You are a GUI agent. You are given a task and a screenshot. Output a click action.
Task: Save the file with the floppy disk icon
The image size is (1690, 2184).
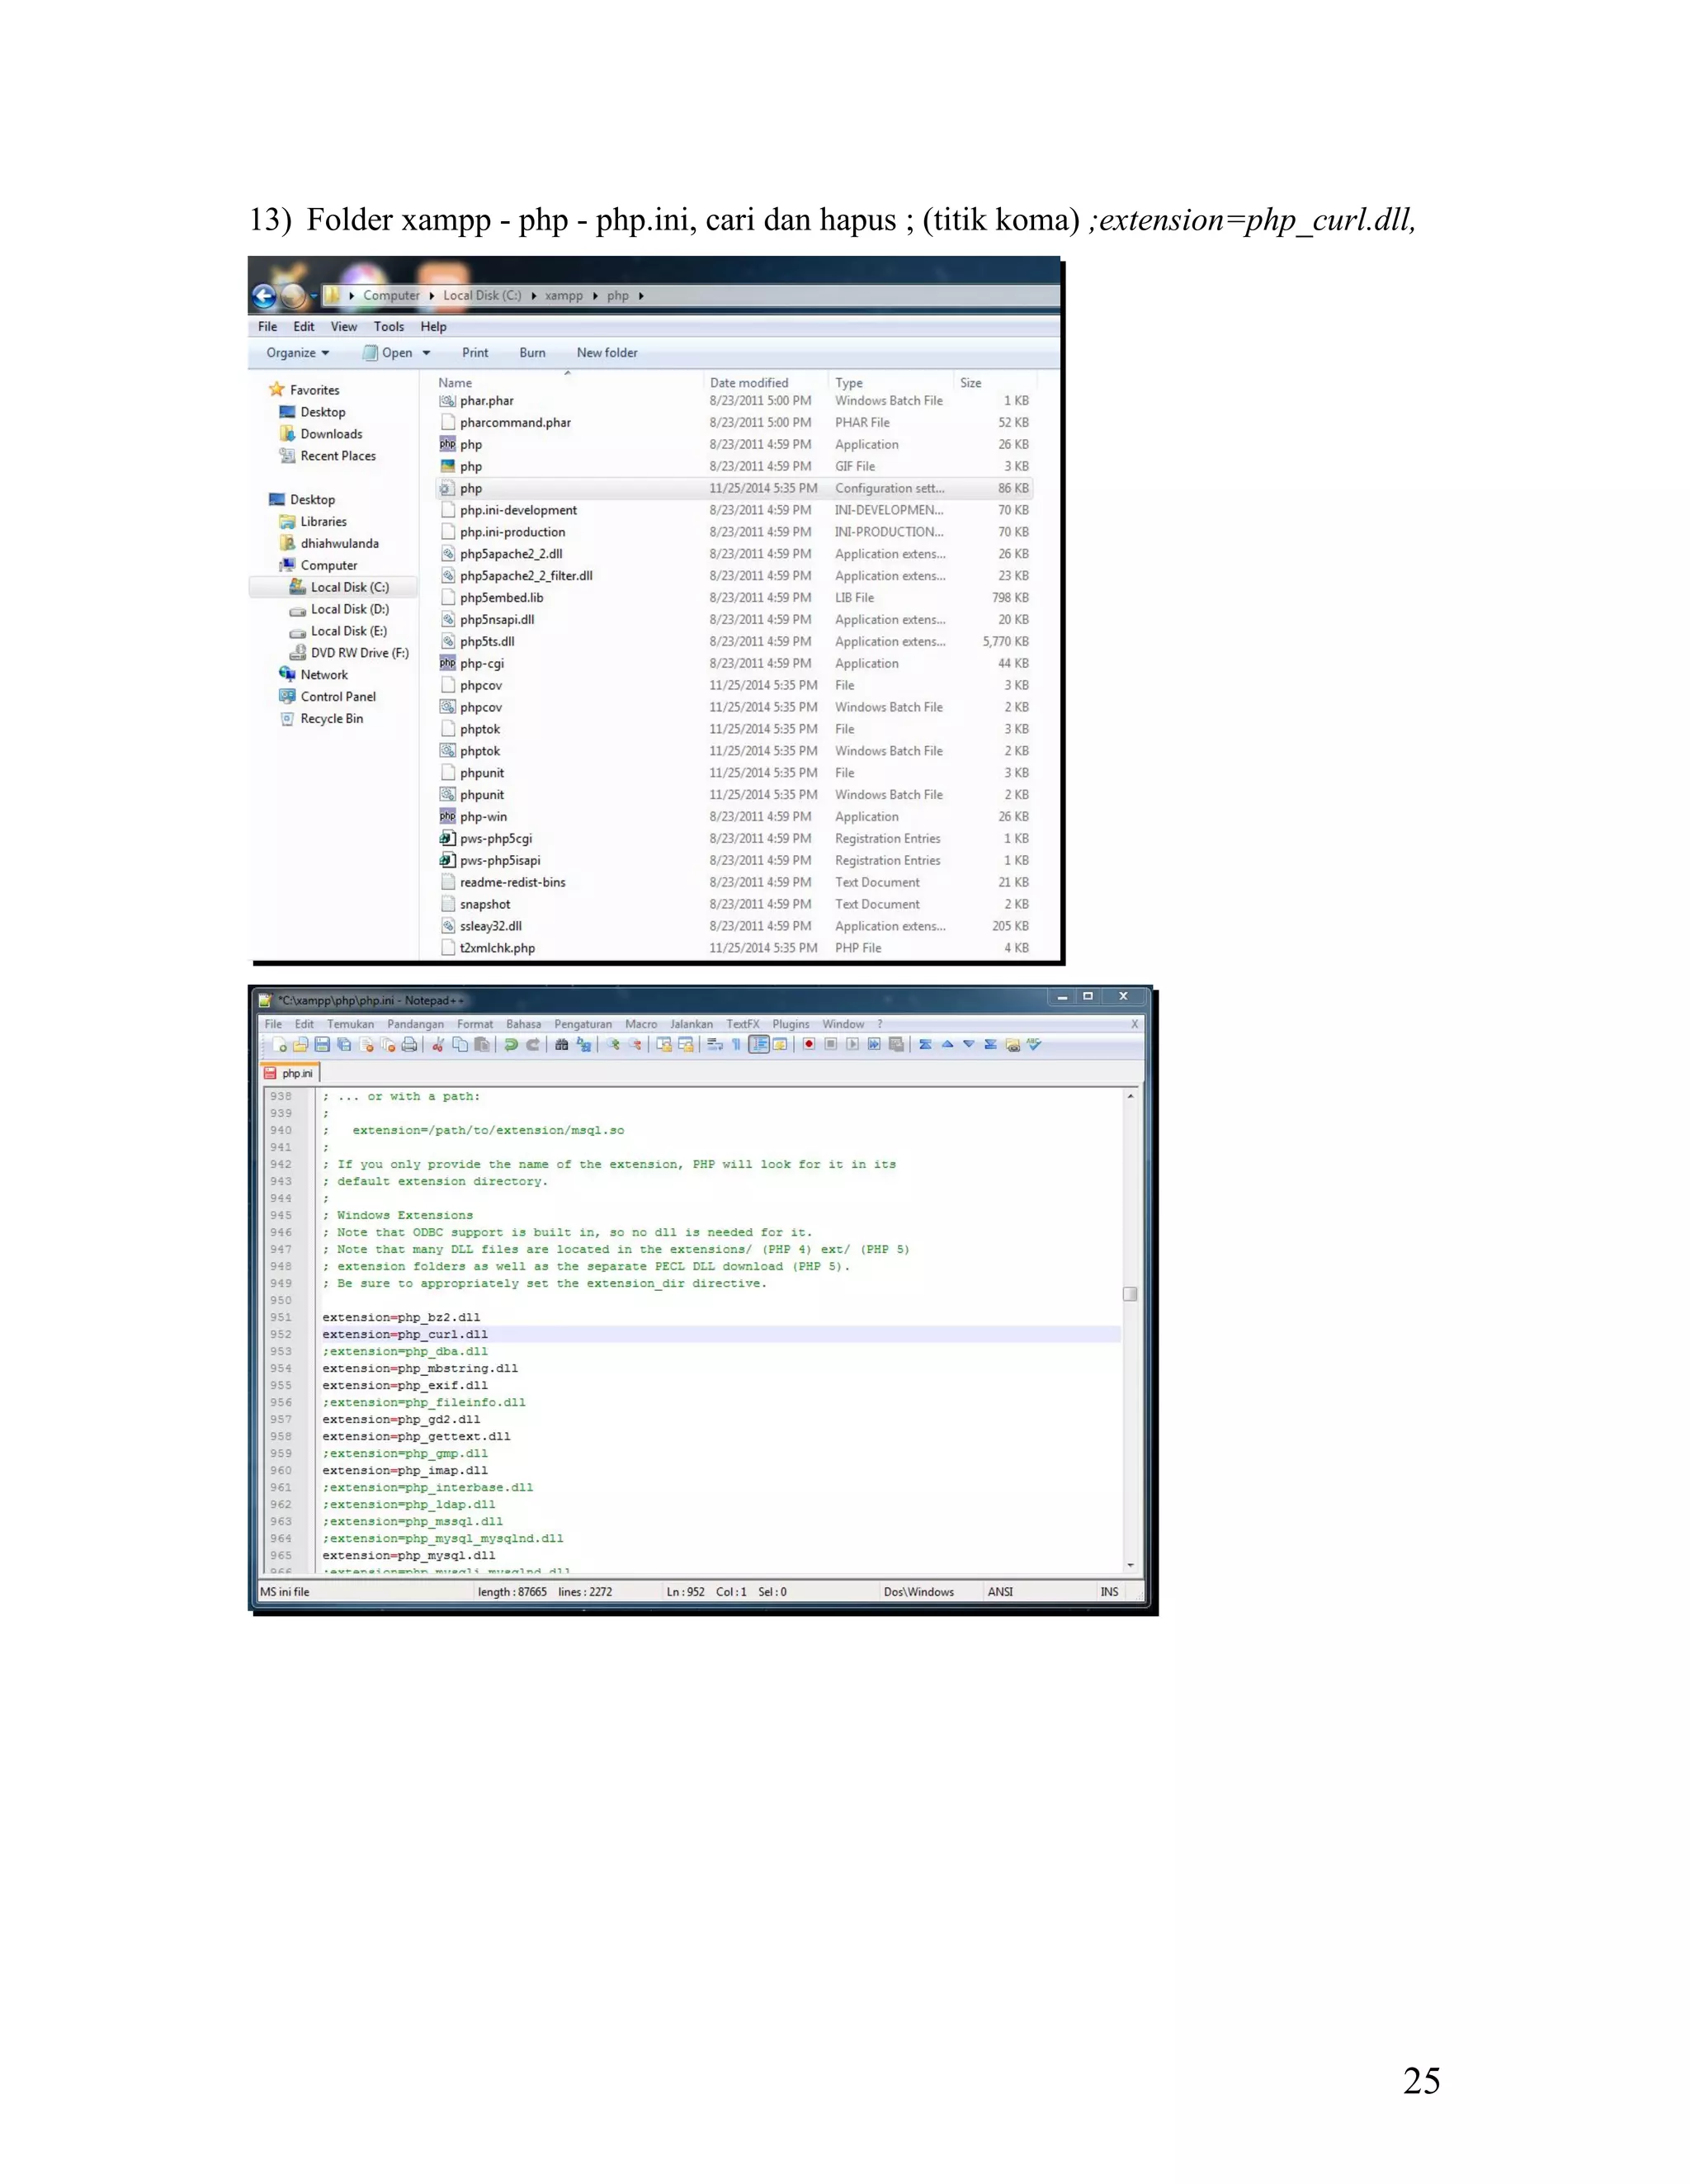[x=323, y=1045]
